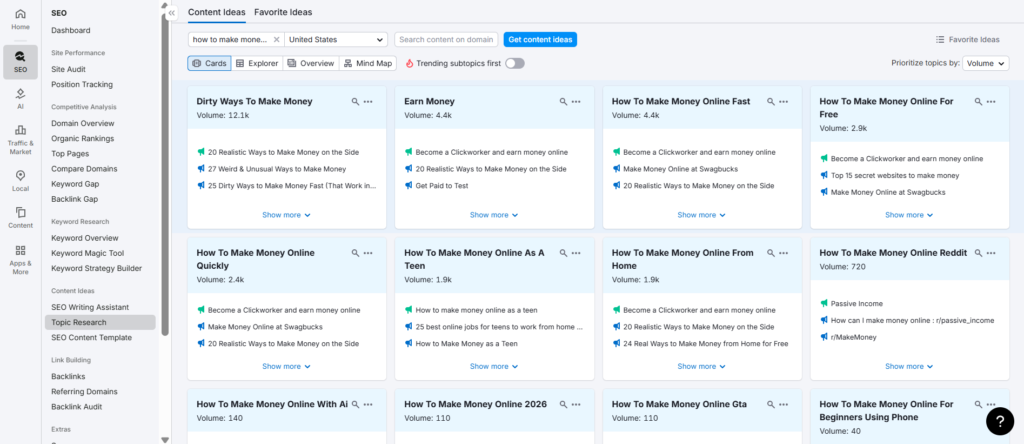Open Site Audit in sidebar
This screenshot has width=1024, height=444.
(x=69, y=69)
